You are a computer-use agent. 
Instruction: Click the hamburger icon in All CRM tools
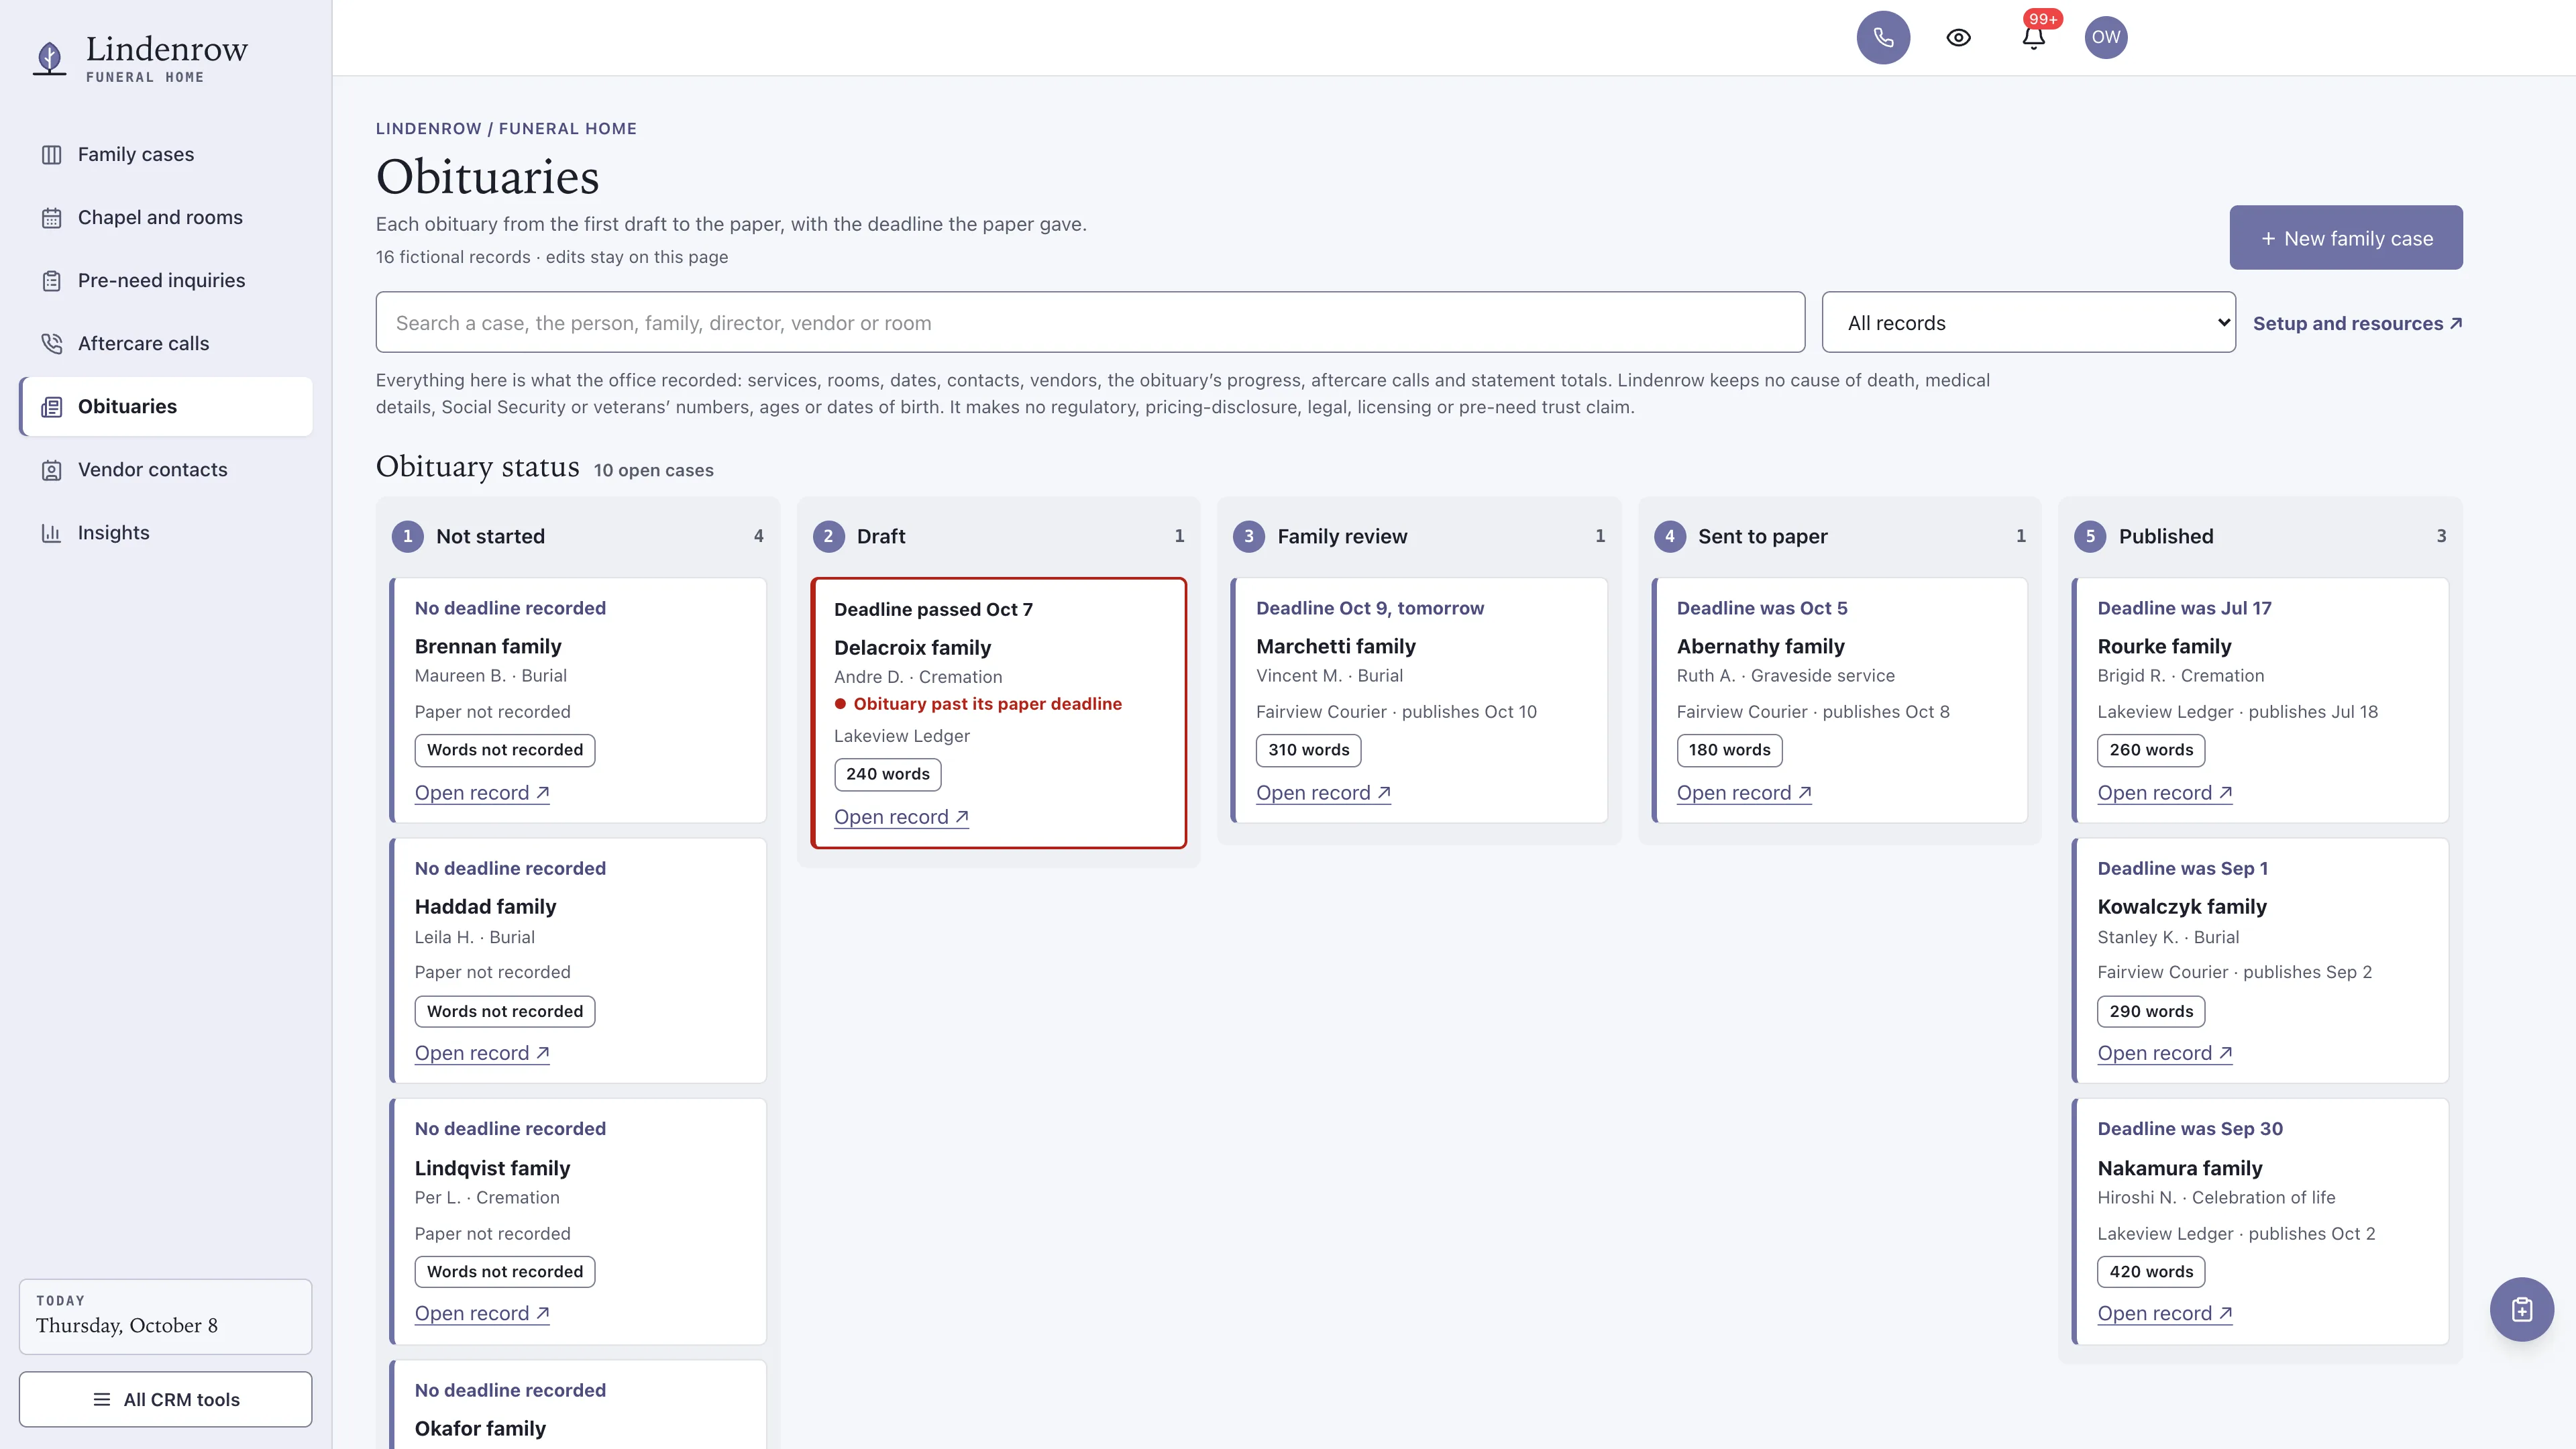[101, 1399]
